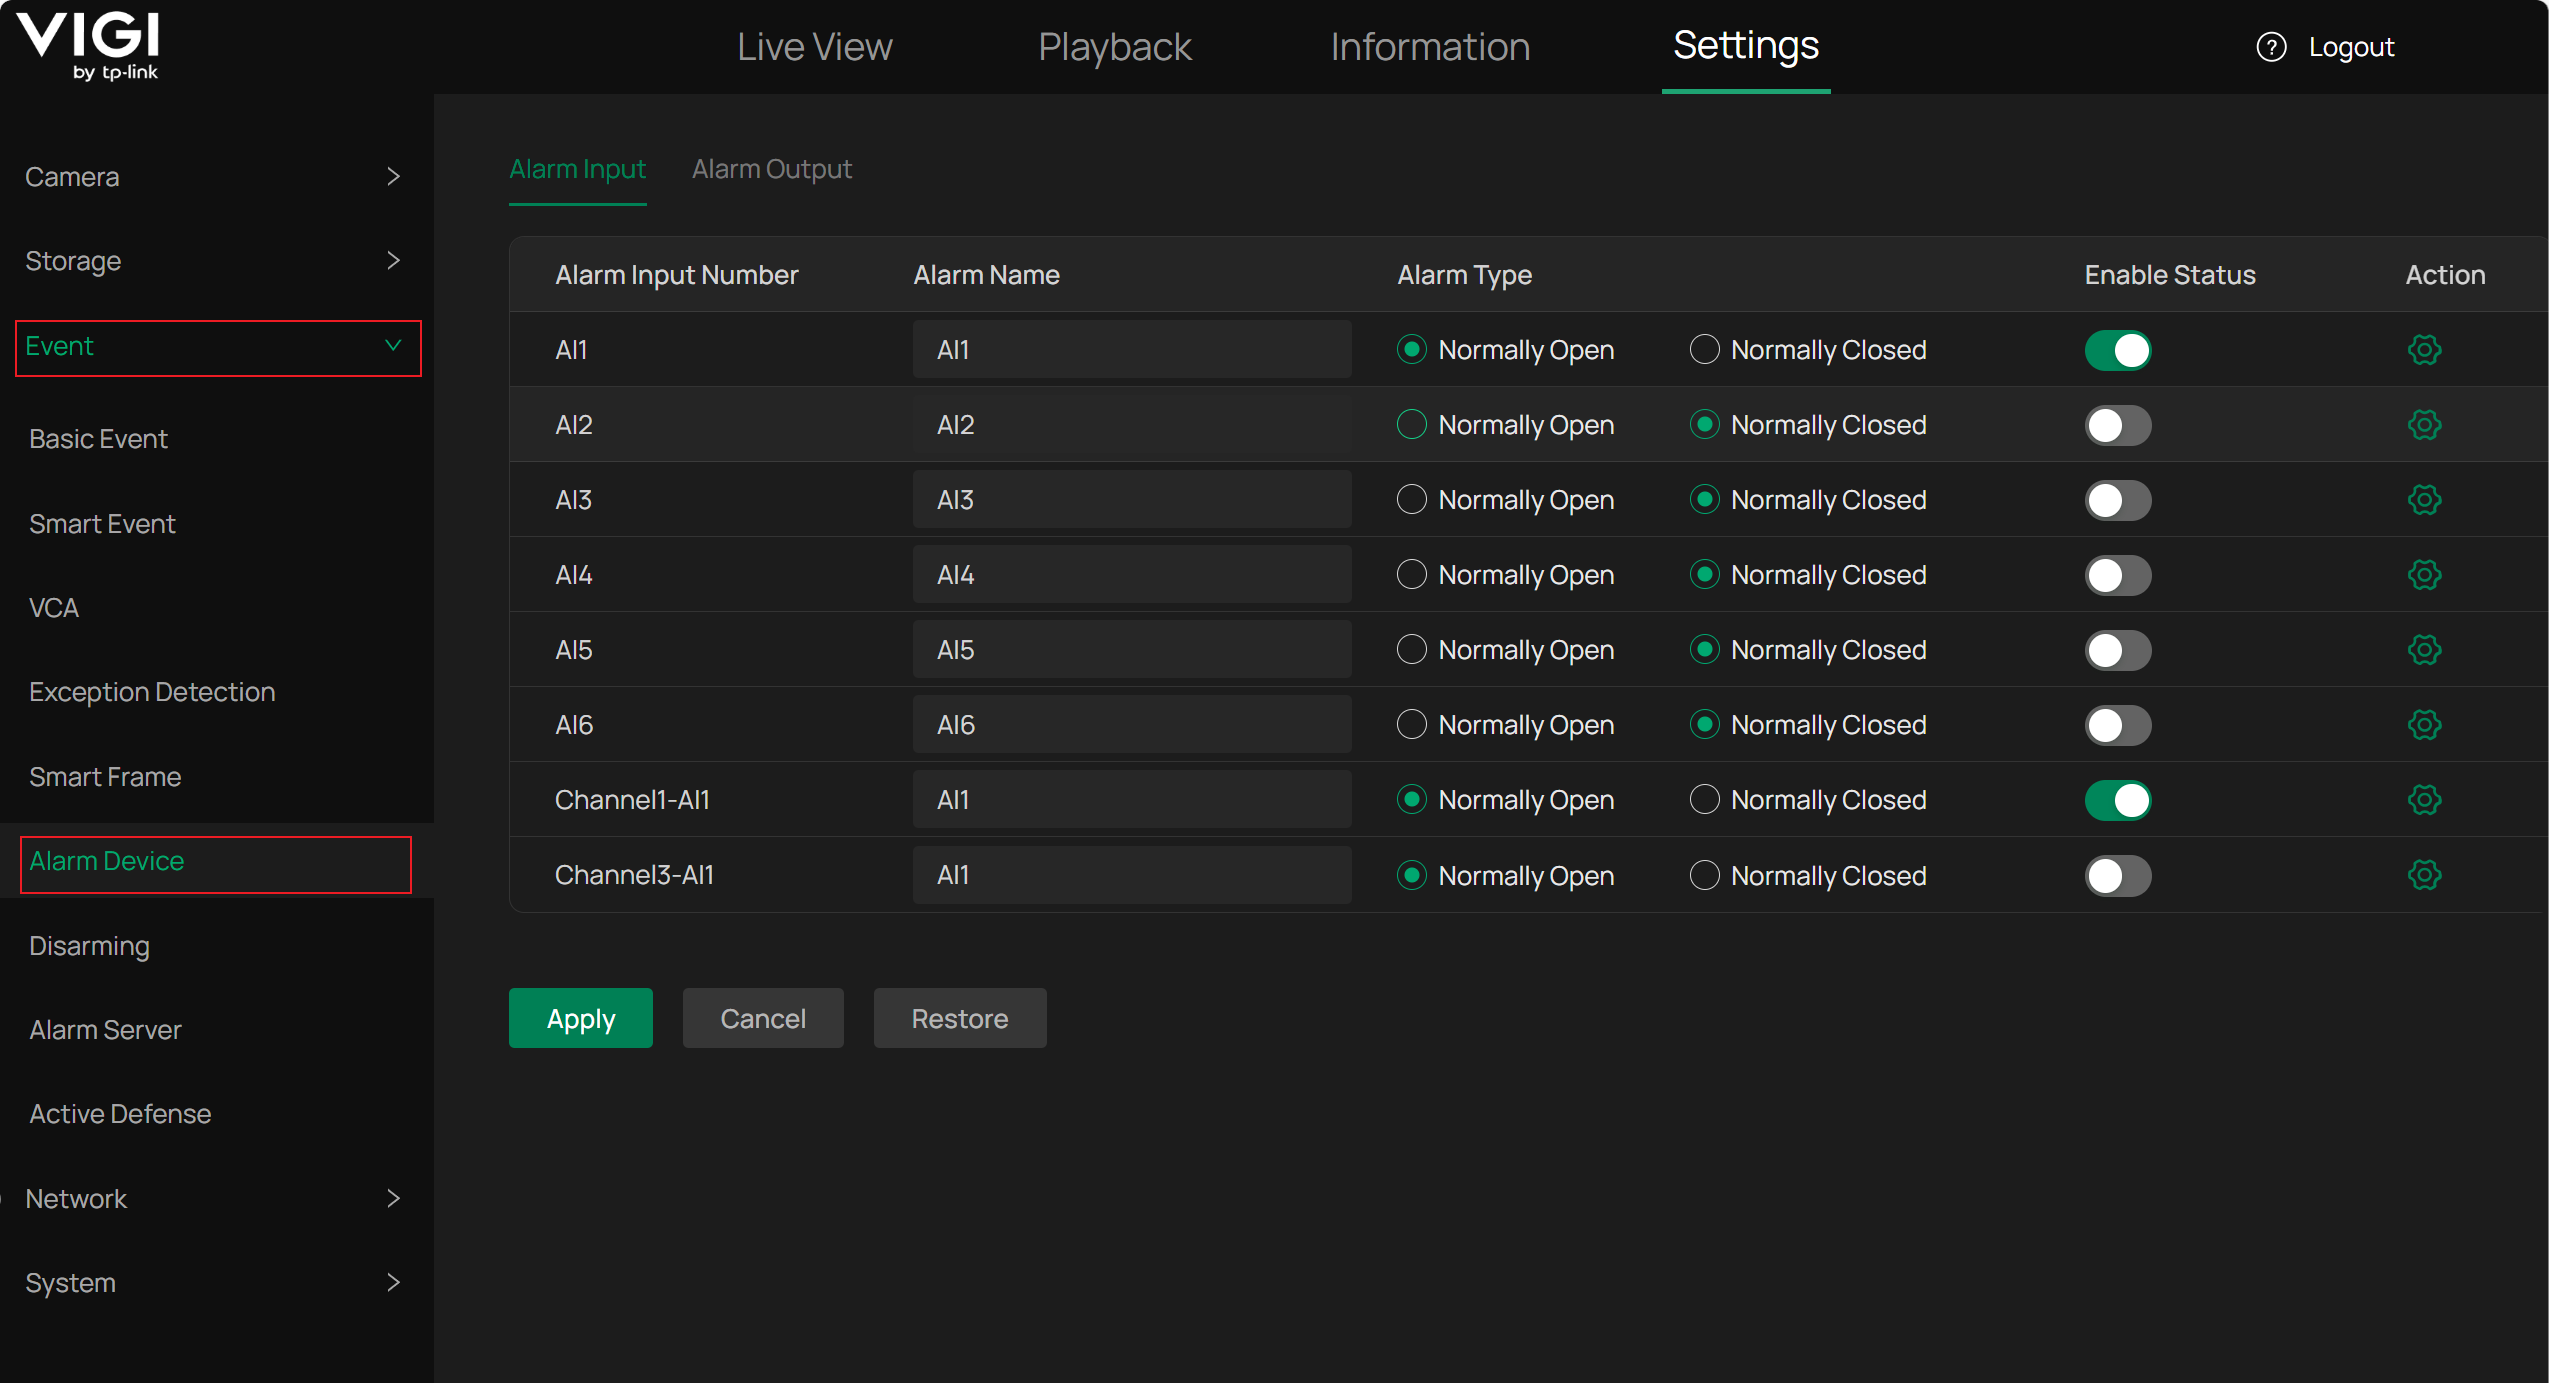2549x1383 pixels.
Task: Restore the alarm input settings
Action: click(959, 1018)
